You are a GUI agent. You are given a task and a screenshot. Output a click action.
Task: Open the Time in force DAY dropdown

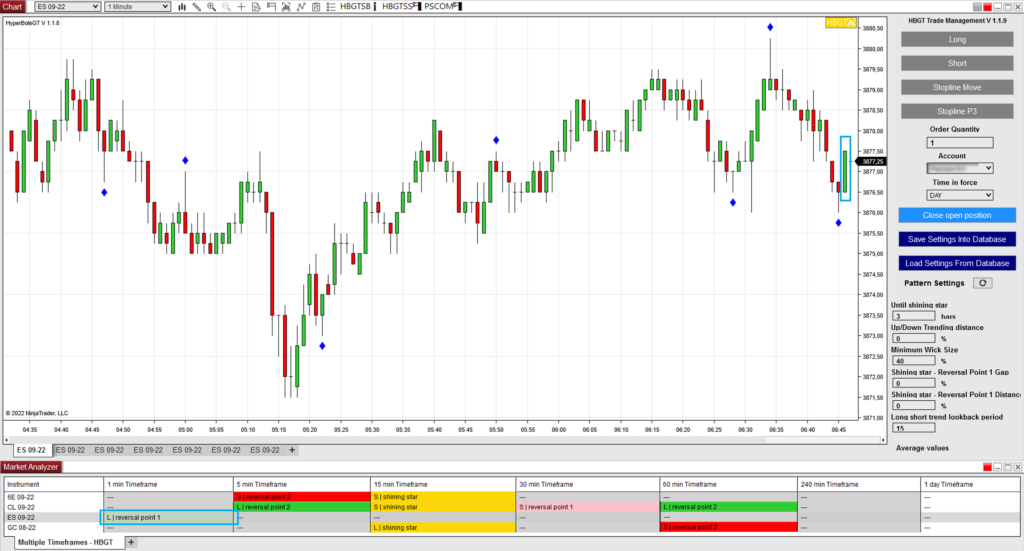960,195
